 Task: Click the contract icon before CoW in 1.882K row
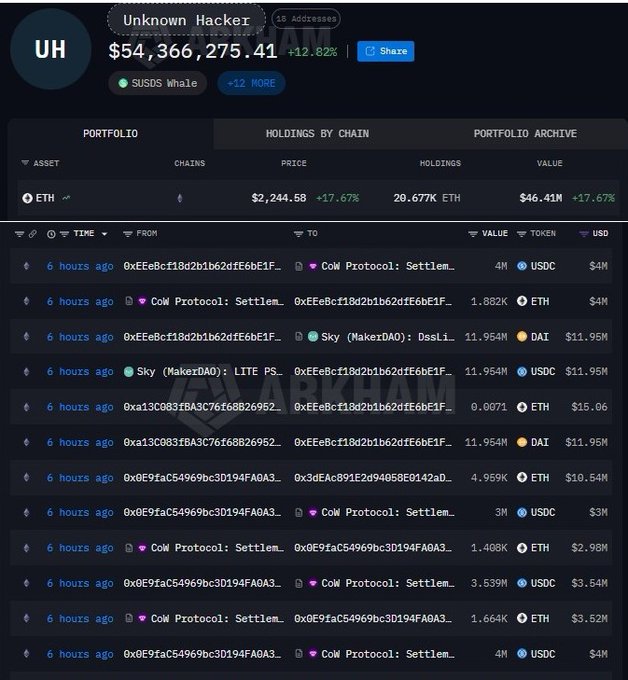tap(129, 301)
